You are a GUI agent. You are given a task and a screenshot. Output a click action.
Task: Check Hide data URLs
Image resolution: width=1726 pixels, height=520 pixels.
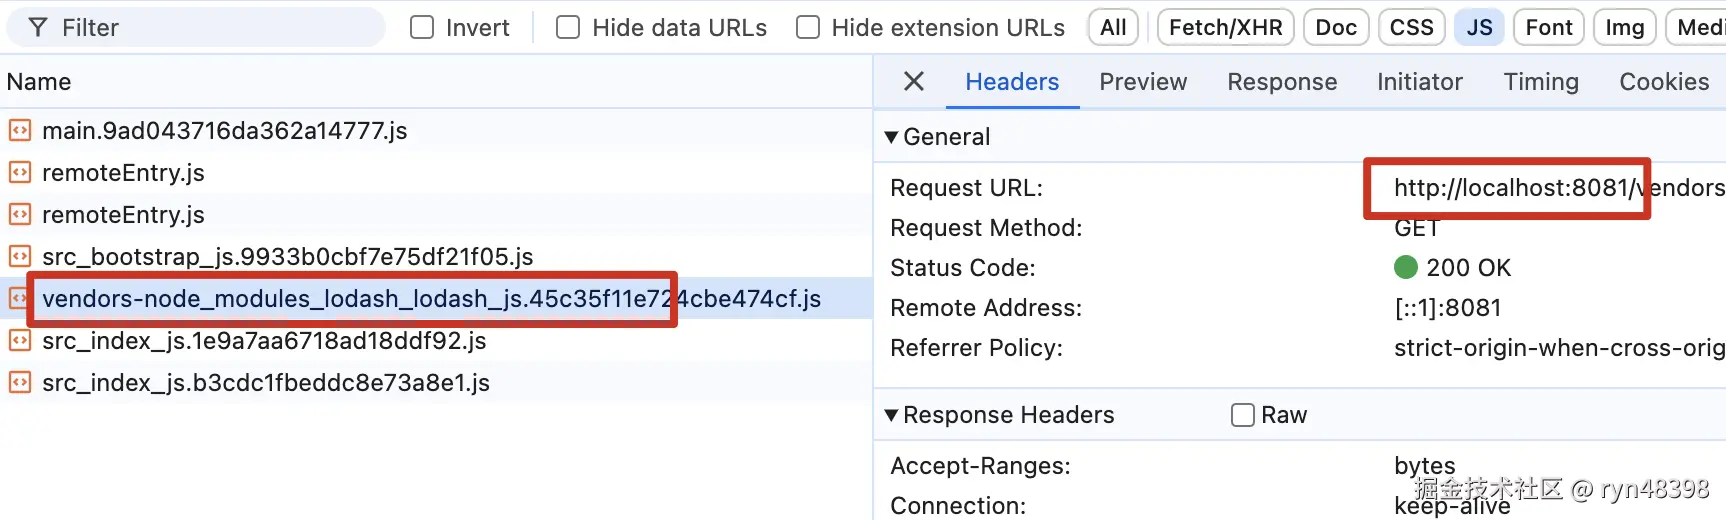pos(568,27)
